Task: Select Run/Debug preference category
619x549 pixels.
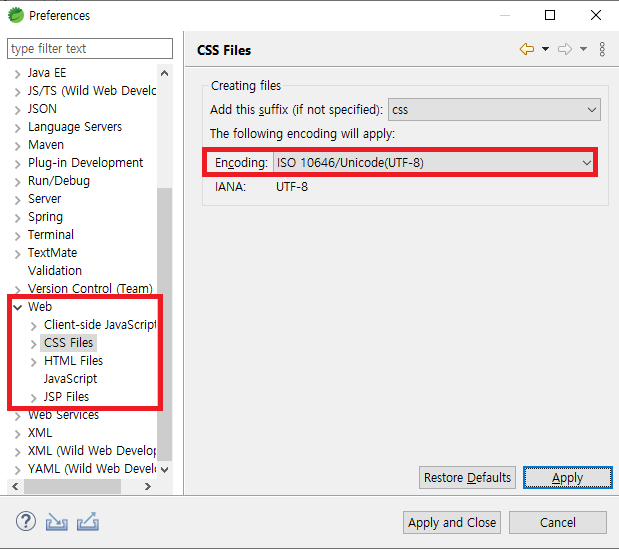Action: coord(59,181)
